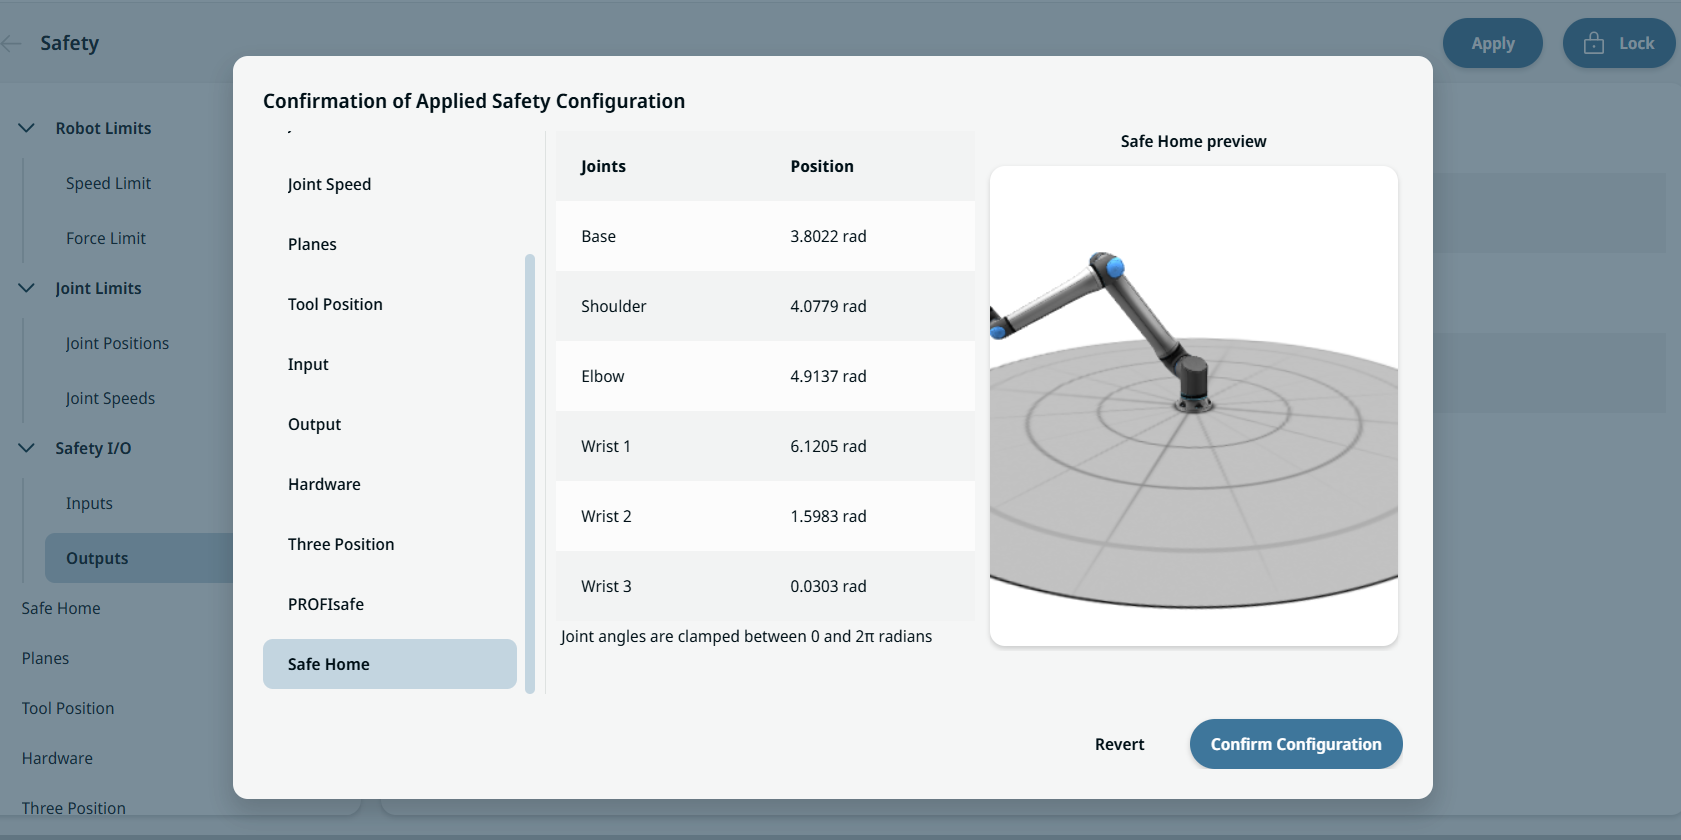Open the PROFIsafe section in dialog
This screenshot has height=840, width=1681.
click(x=326, y=604)
